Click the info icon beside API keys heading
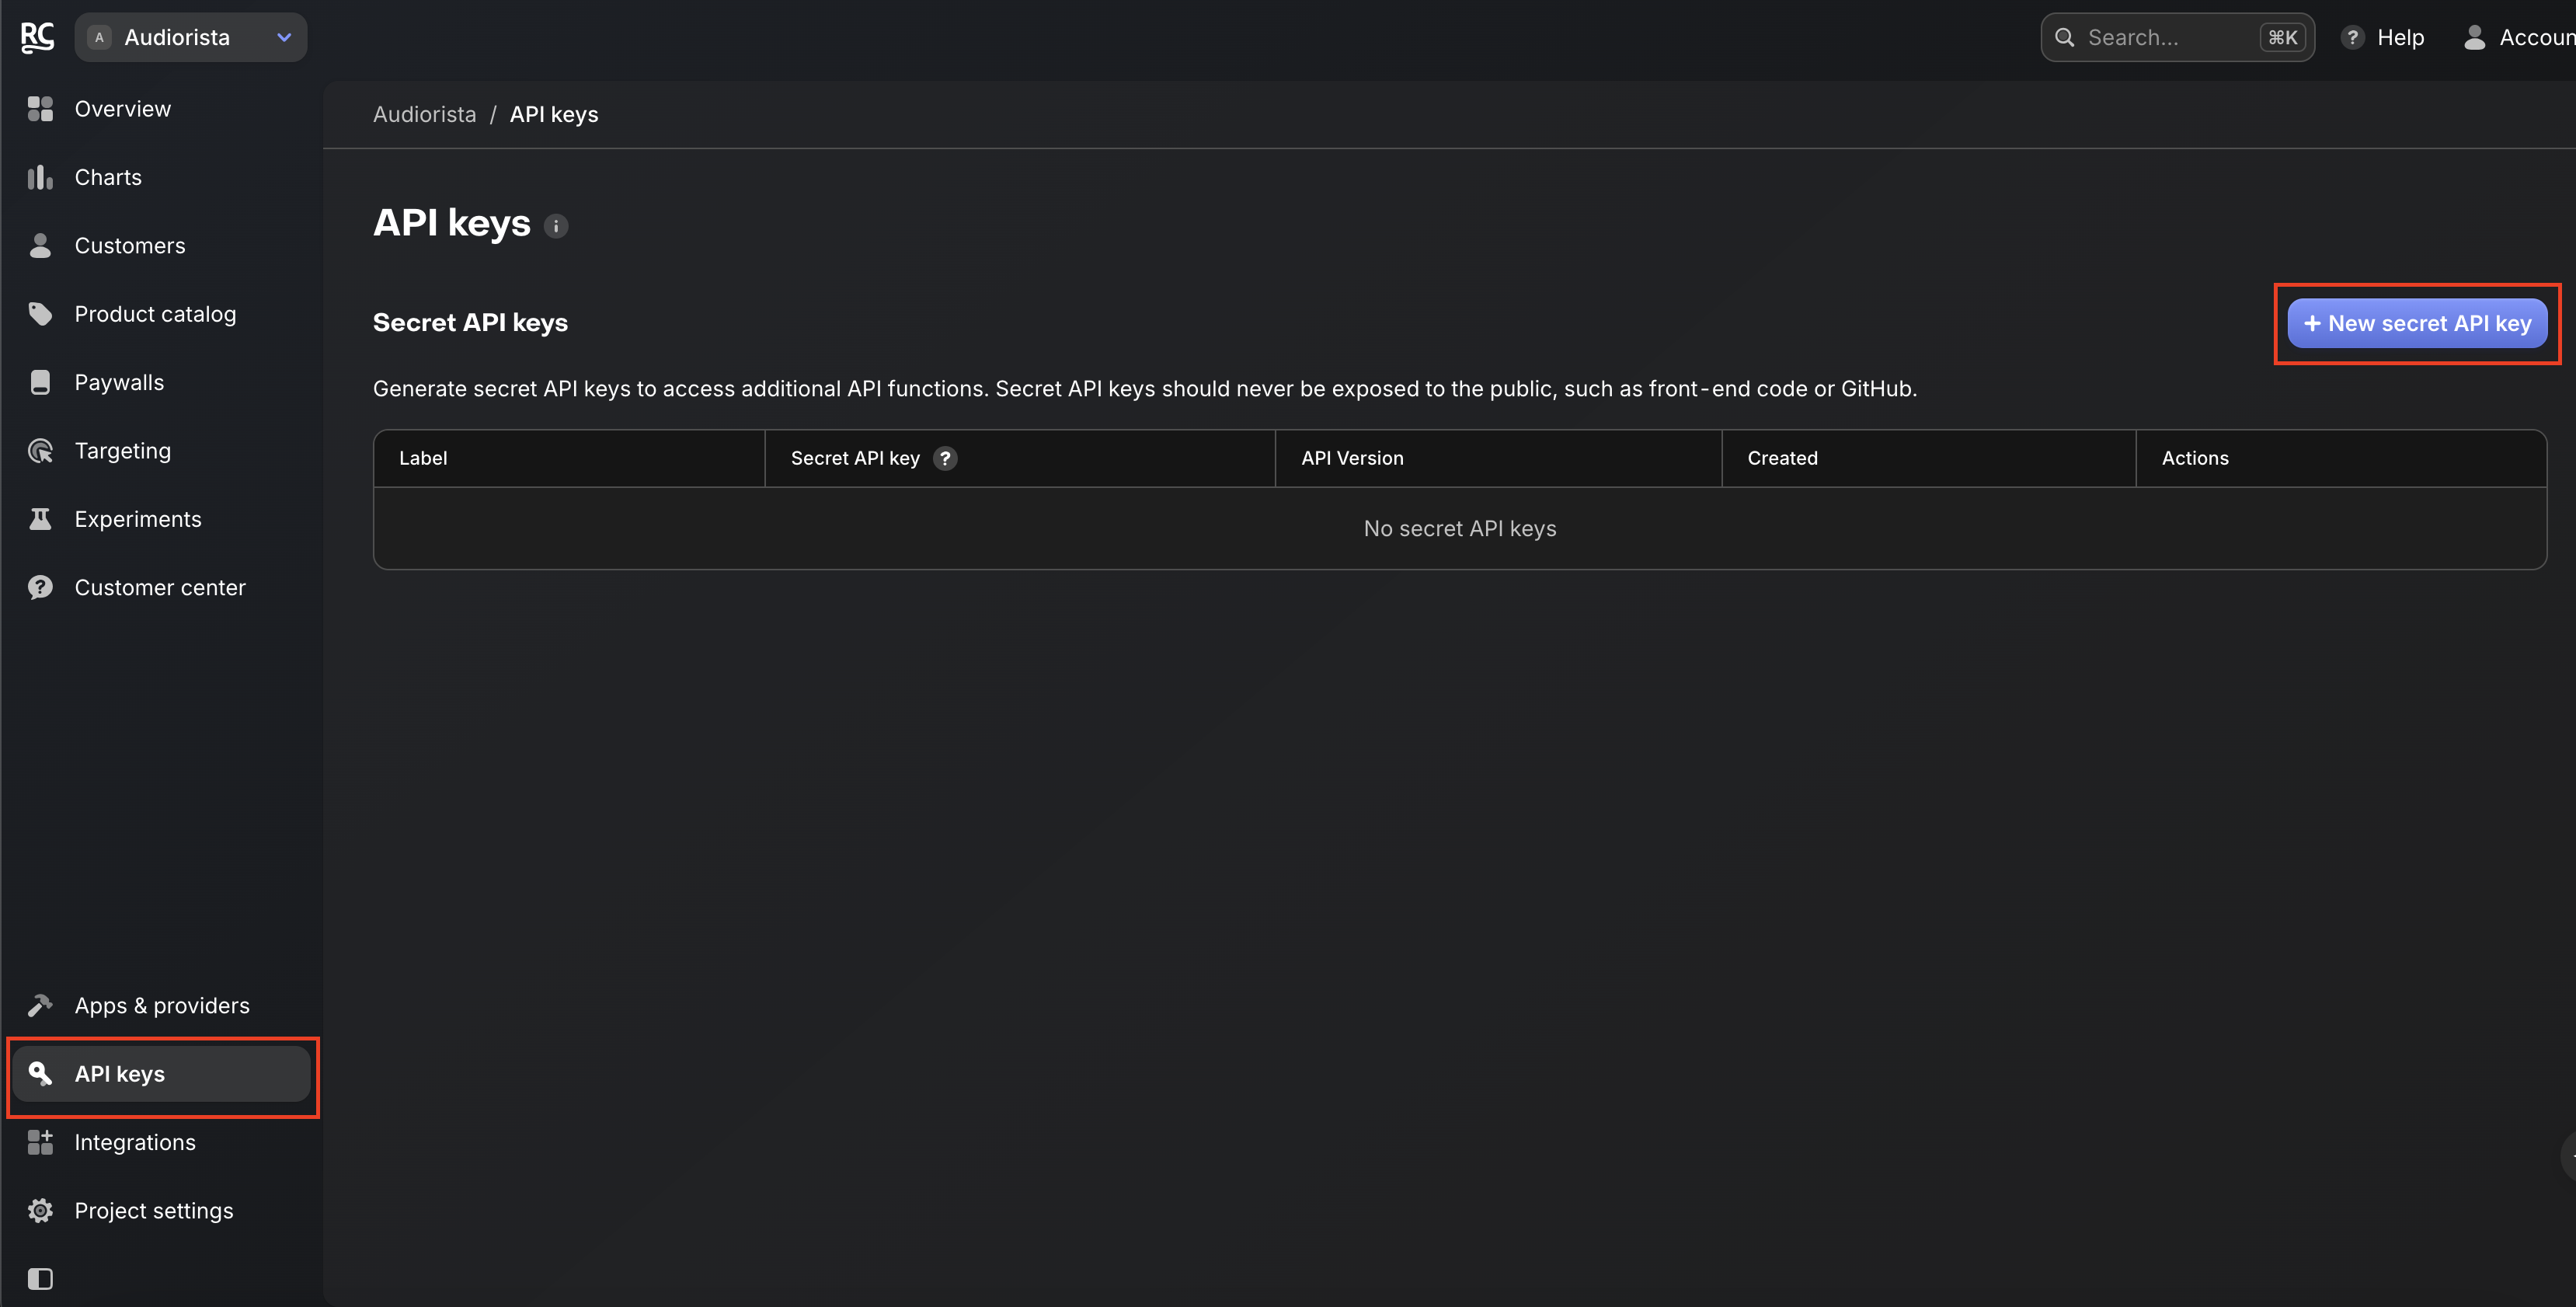This screenshot has width=2576, height=1307. 556,226
